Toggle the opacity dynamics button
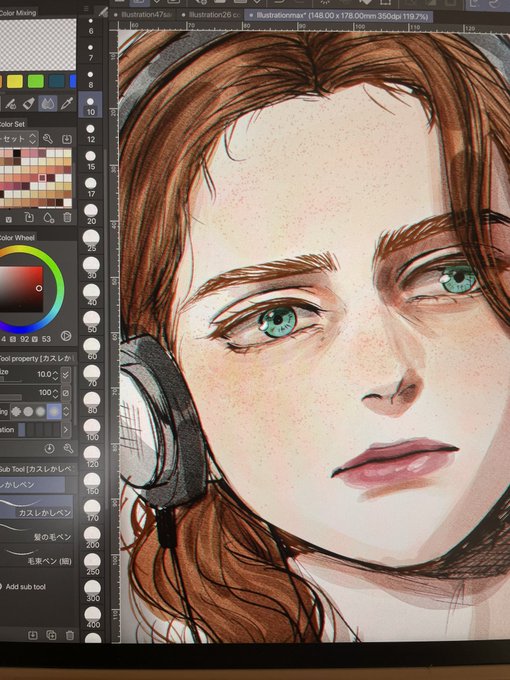The width and height of the screenshot is (510, 680). click(66, 393)
